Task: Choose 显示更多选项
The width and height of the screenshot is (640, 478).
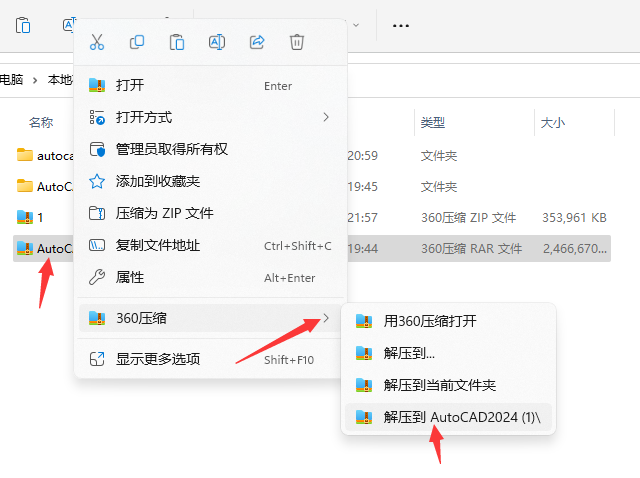Action: [210, 359]
